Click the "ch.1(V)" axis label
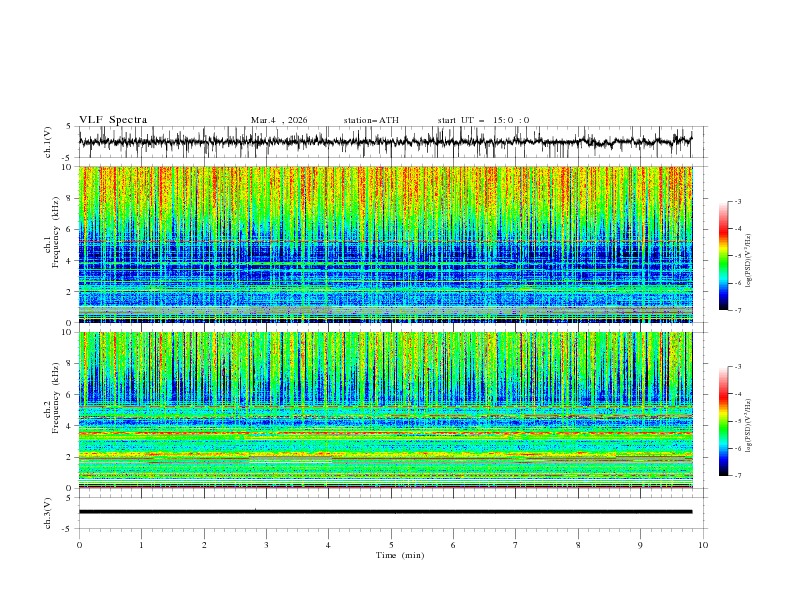 [48, 142]
